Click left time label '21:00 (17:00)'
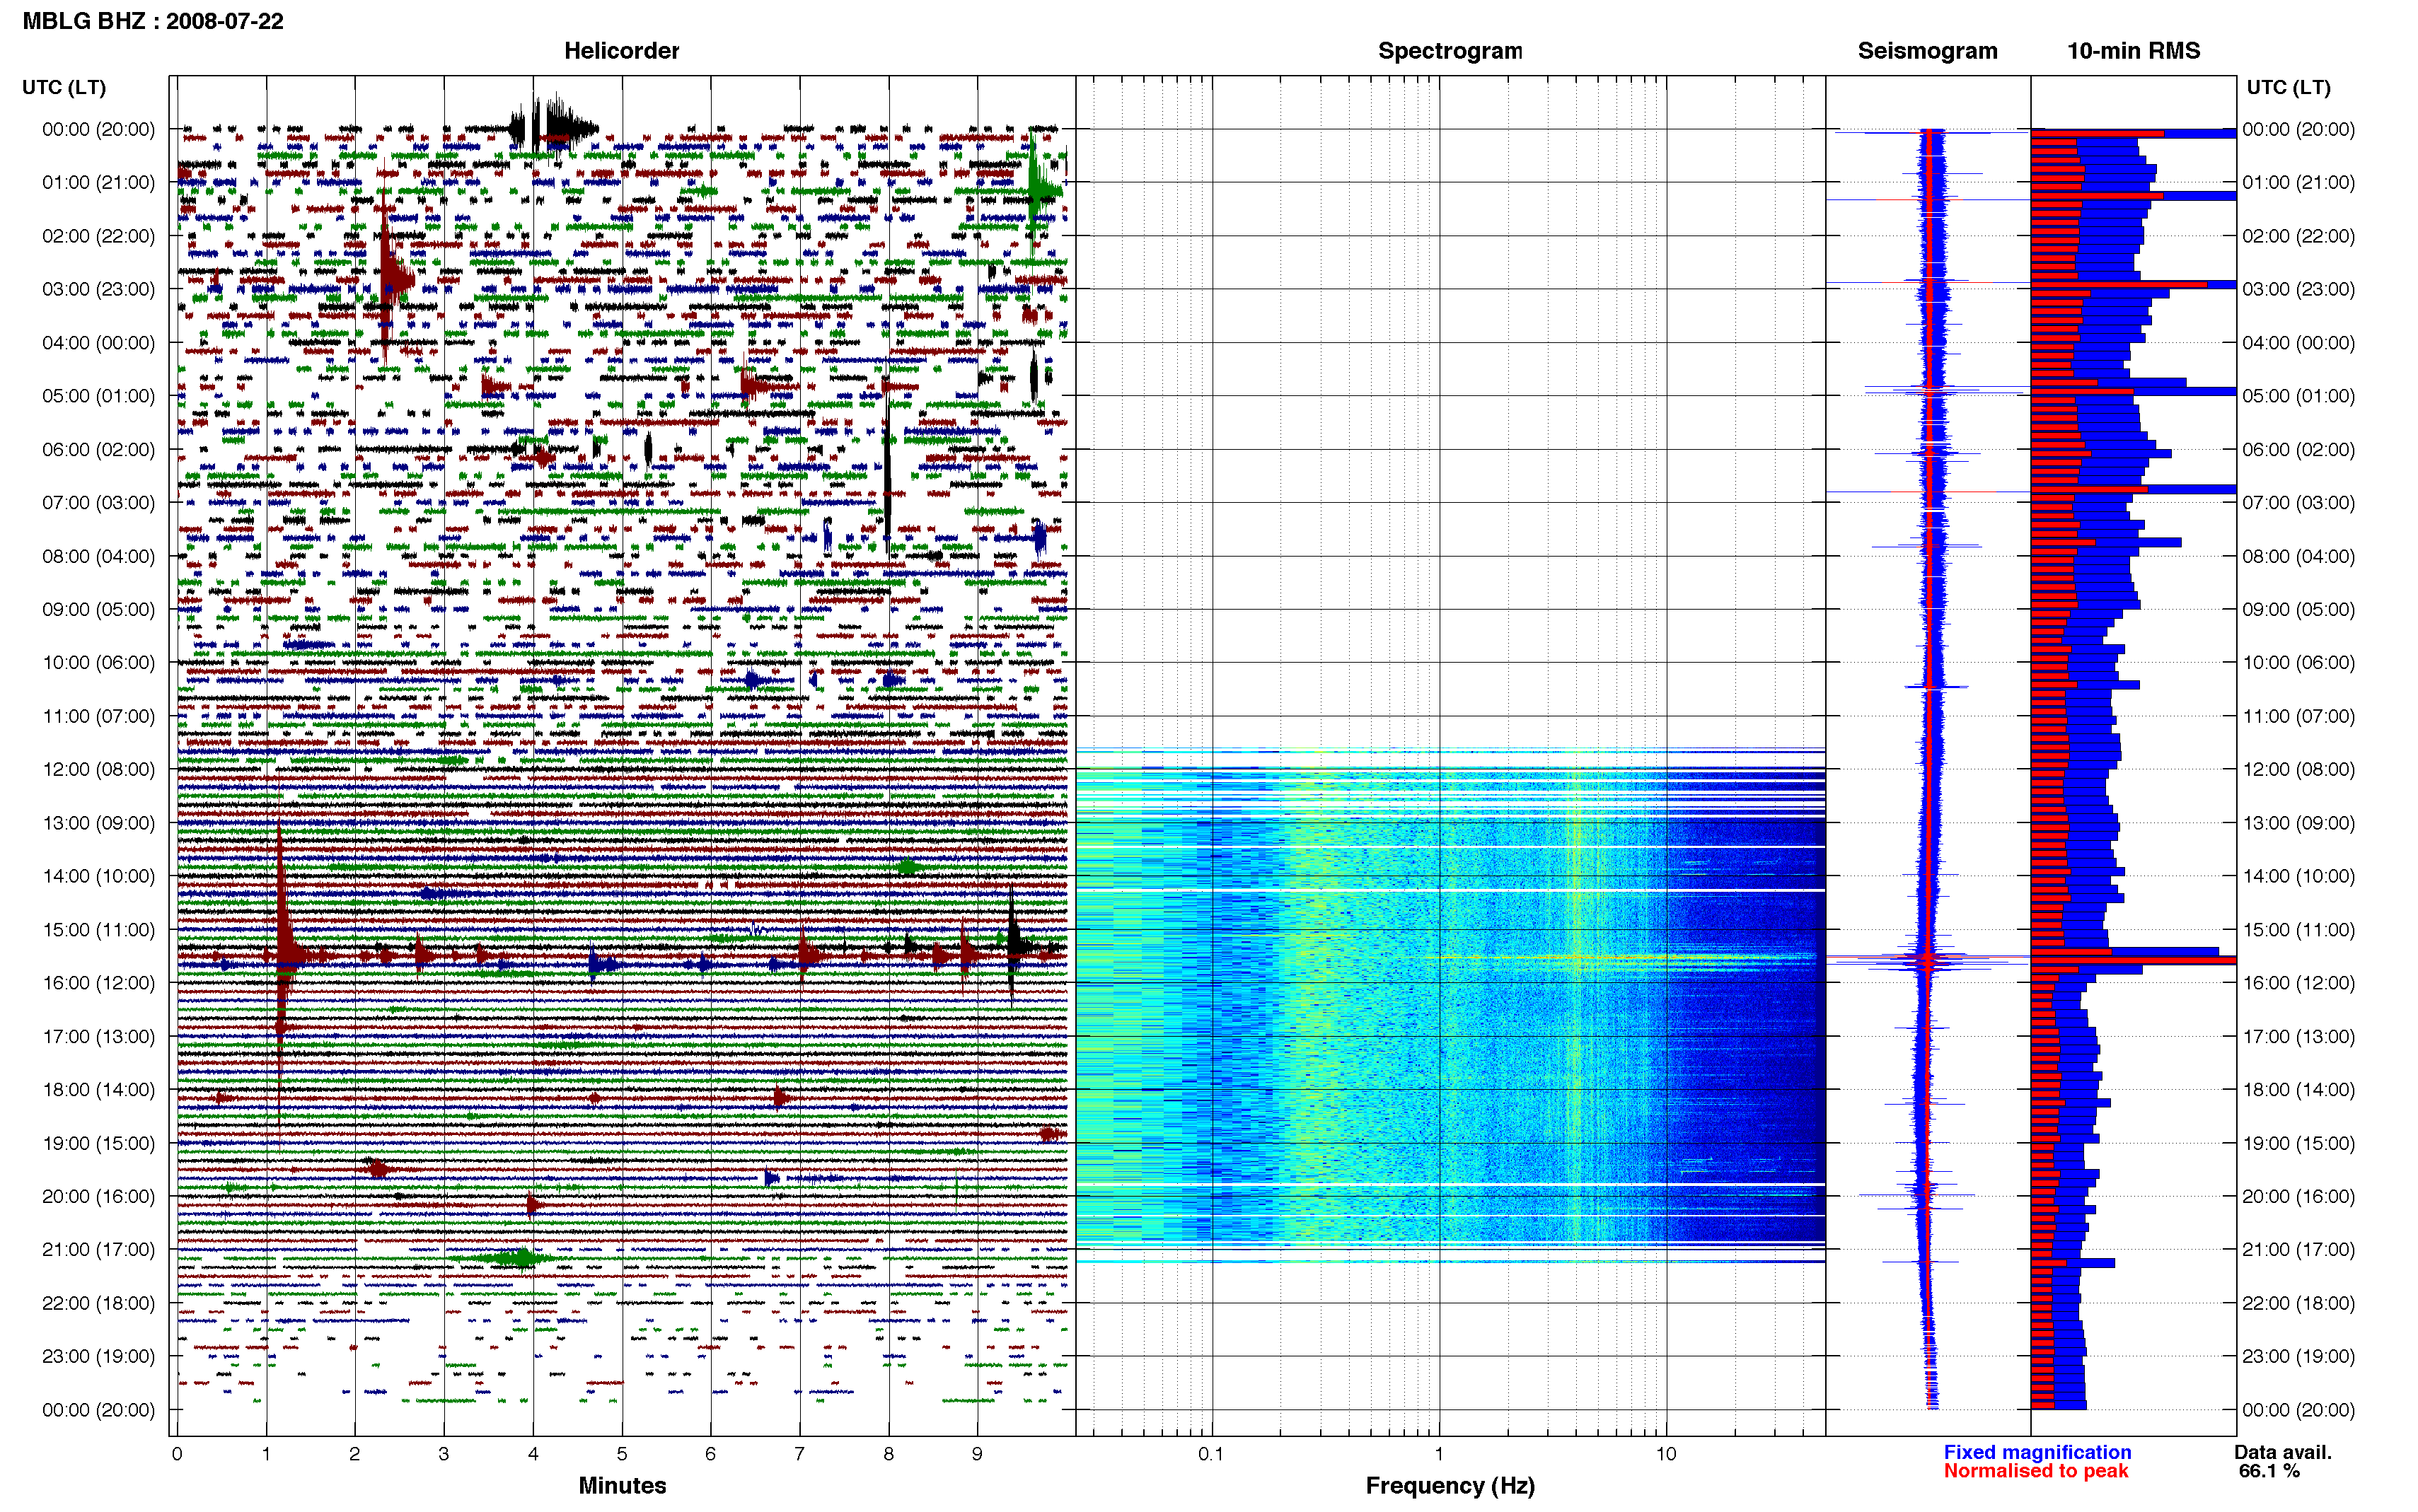 point(98,1249)
